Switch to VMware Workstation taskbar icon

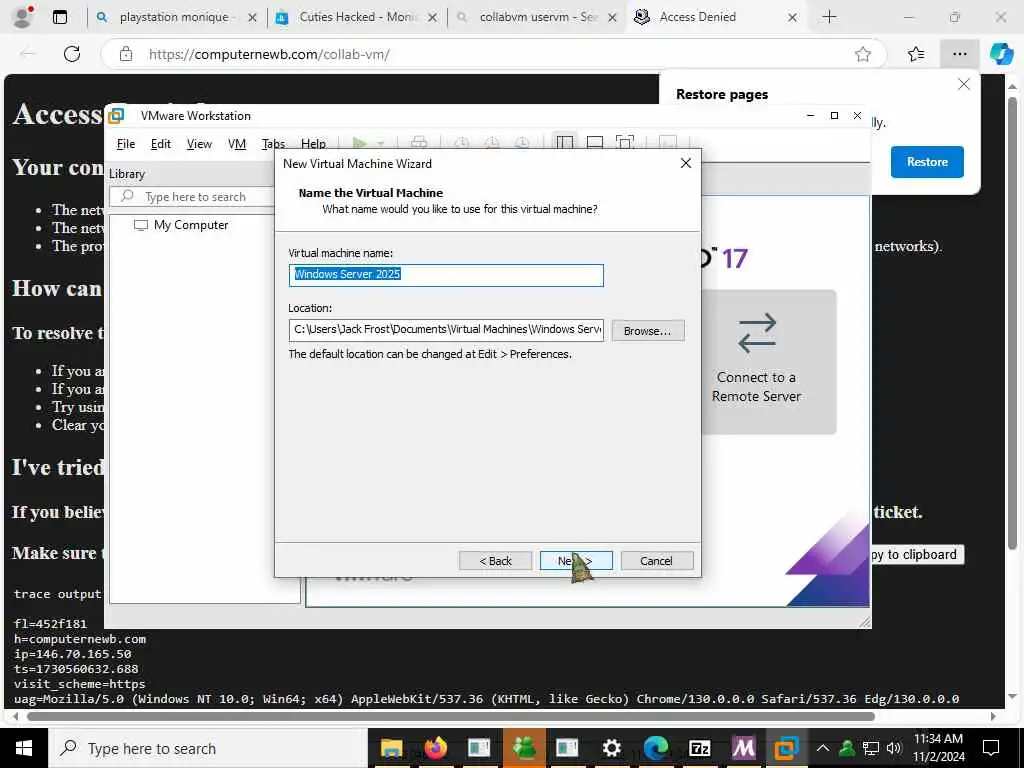pyautogui.click(x=786, y=748)
